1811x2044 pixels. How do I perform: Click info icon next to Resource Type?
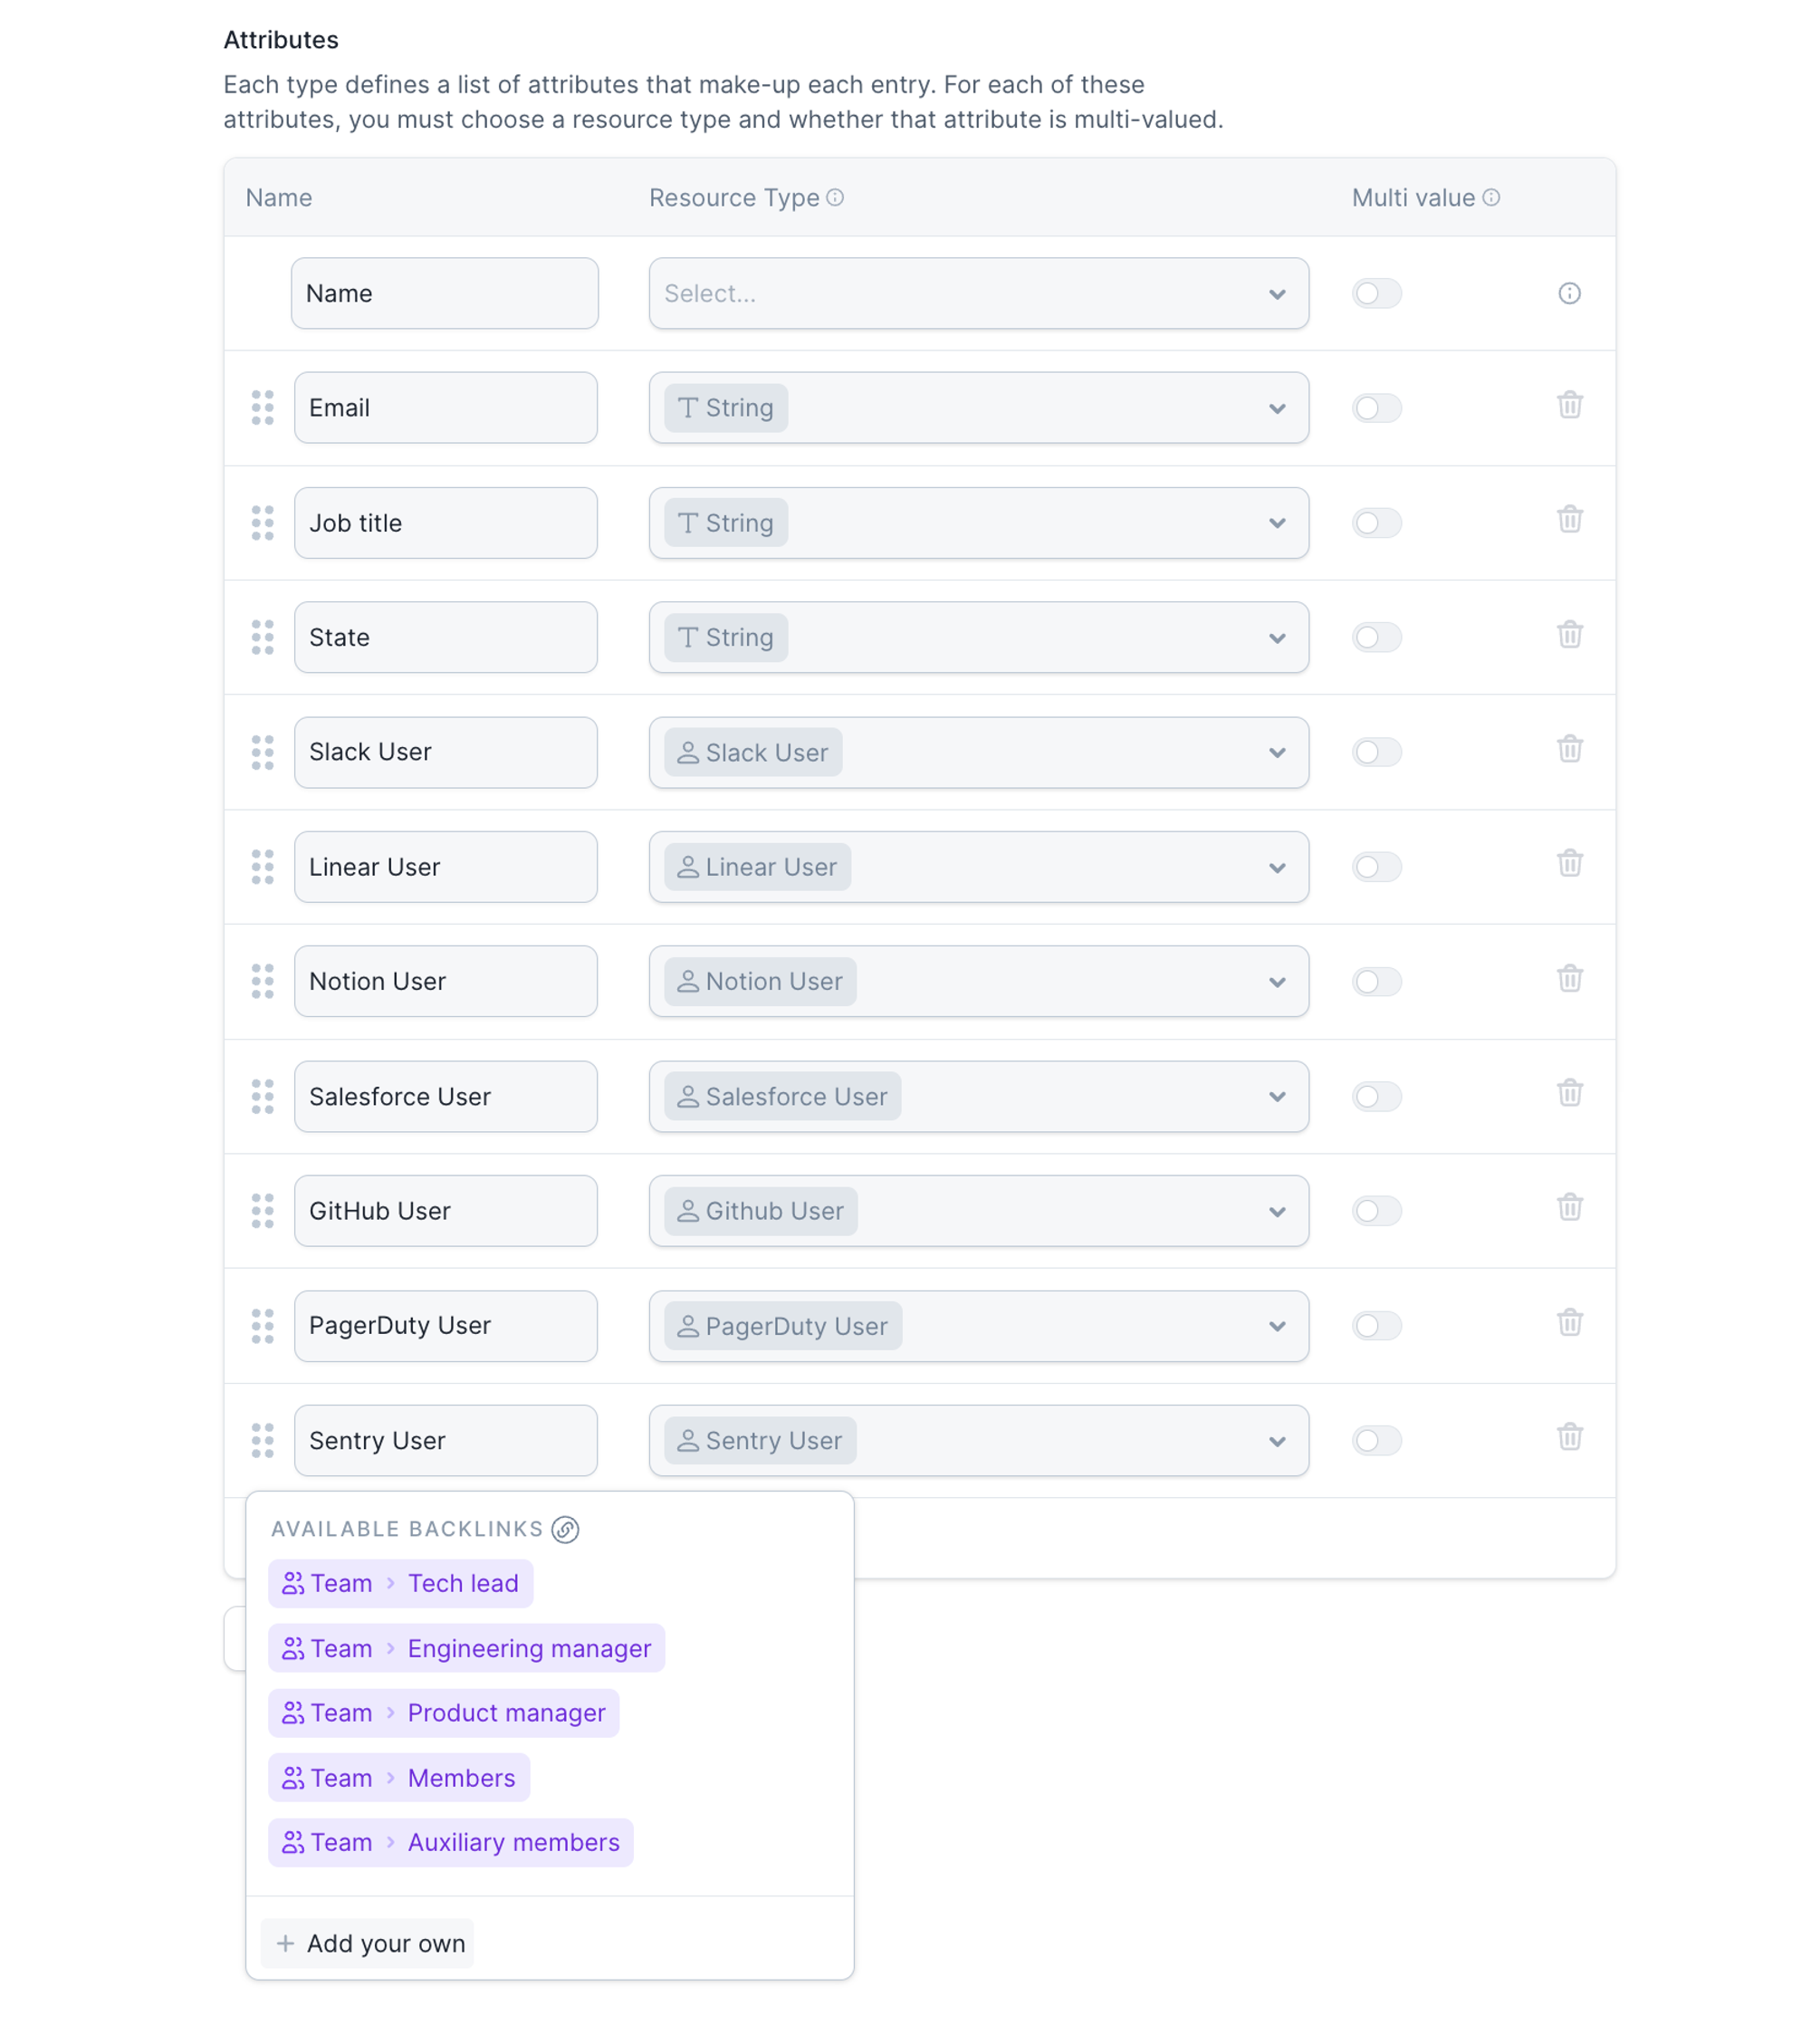pos(835,197)
